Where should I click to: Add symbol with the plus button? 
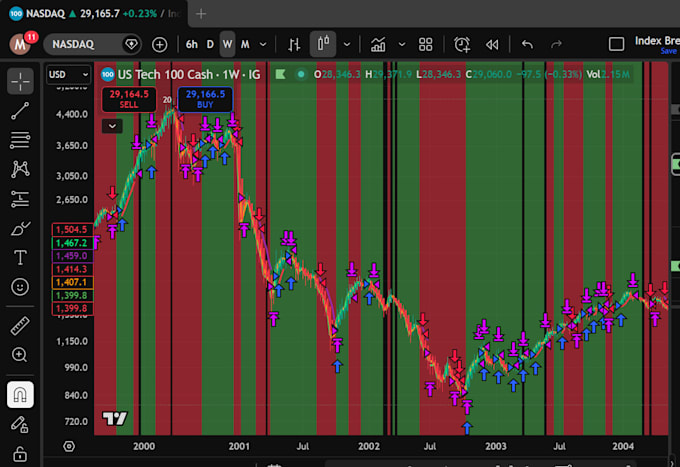click(160, 44)
